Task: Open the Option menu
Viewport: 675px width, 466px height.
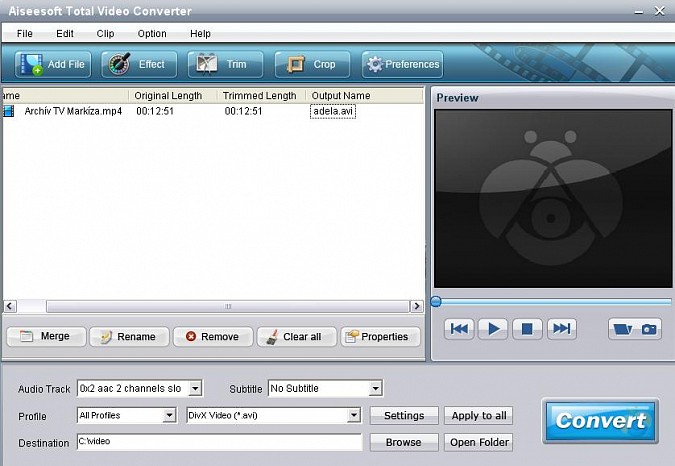Action: [x=152, y=34]
